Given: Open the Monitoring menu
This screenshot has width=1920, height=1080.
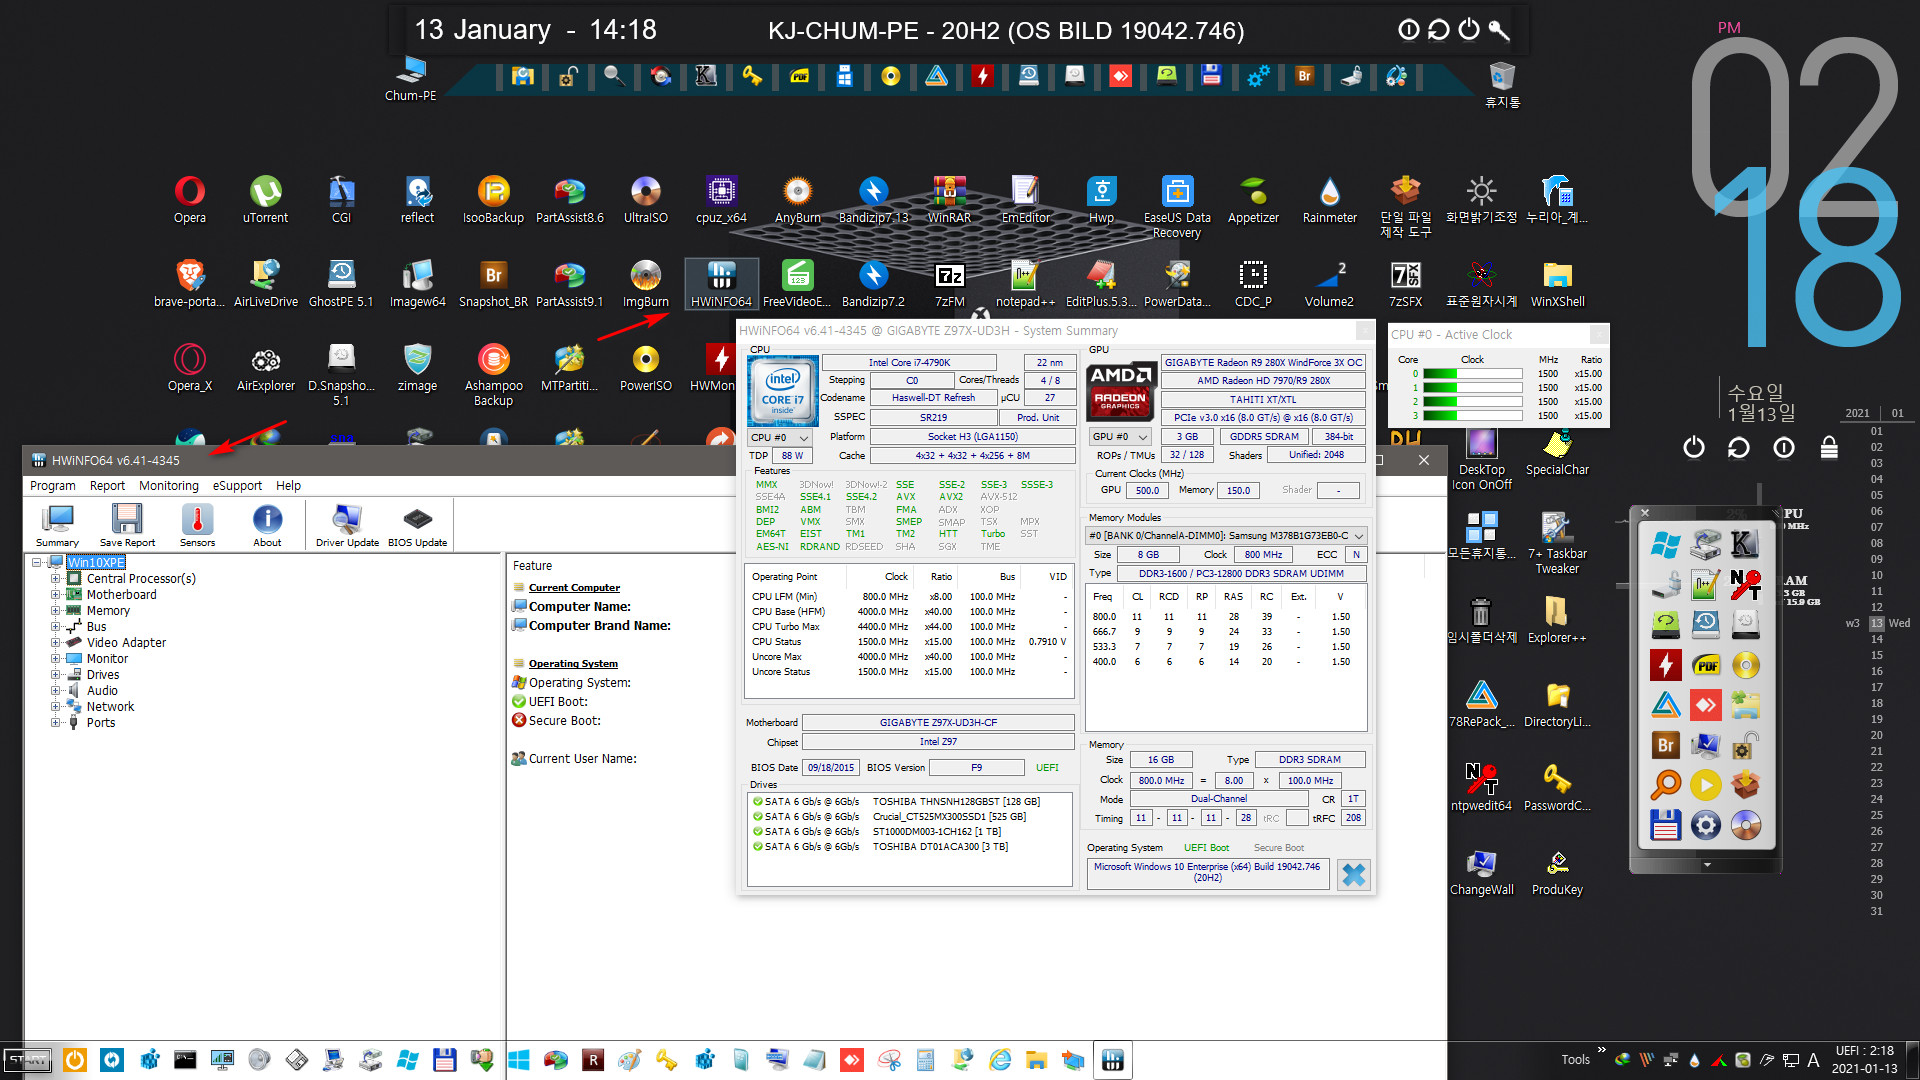Looking at the screenshot, I should pos(169,485).
